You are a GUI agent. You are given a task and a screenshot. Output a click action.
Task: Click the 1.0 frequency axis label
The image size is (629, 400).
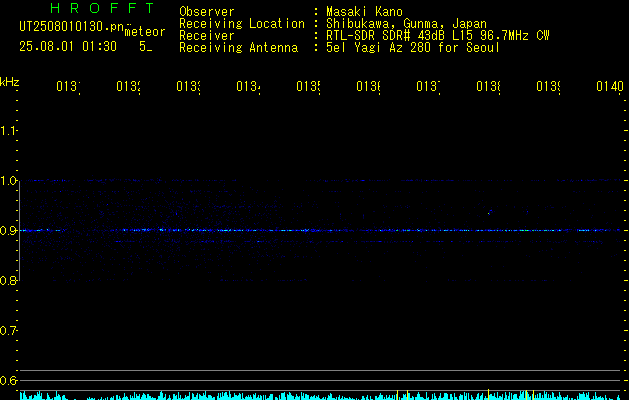pyautogui.click(x=8, y=181)
